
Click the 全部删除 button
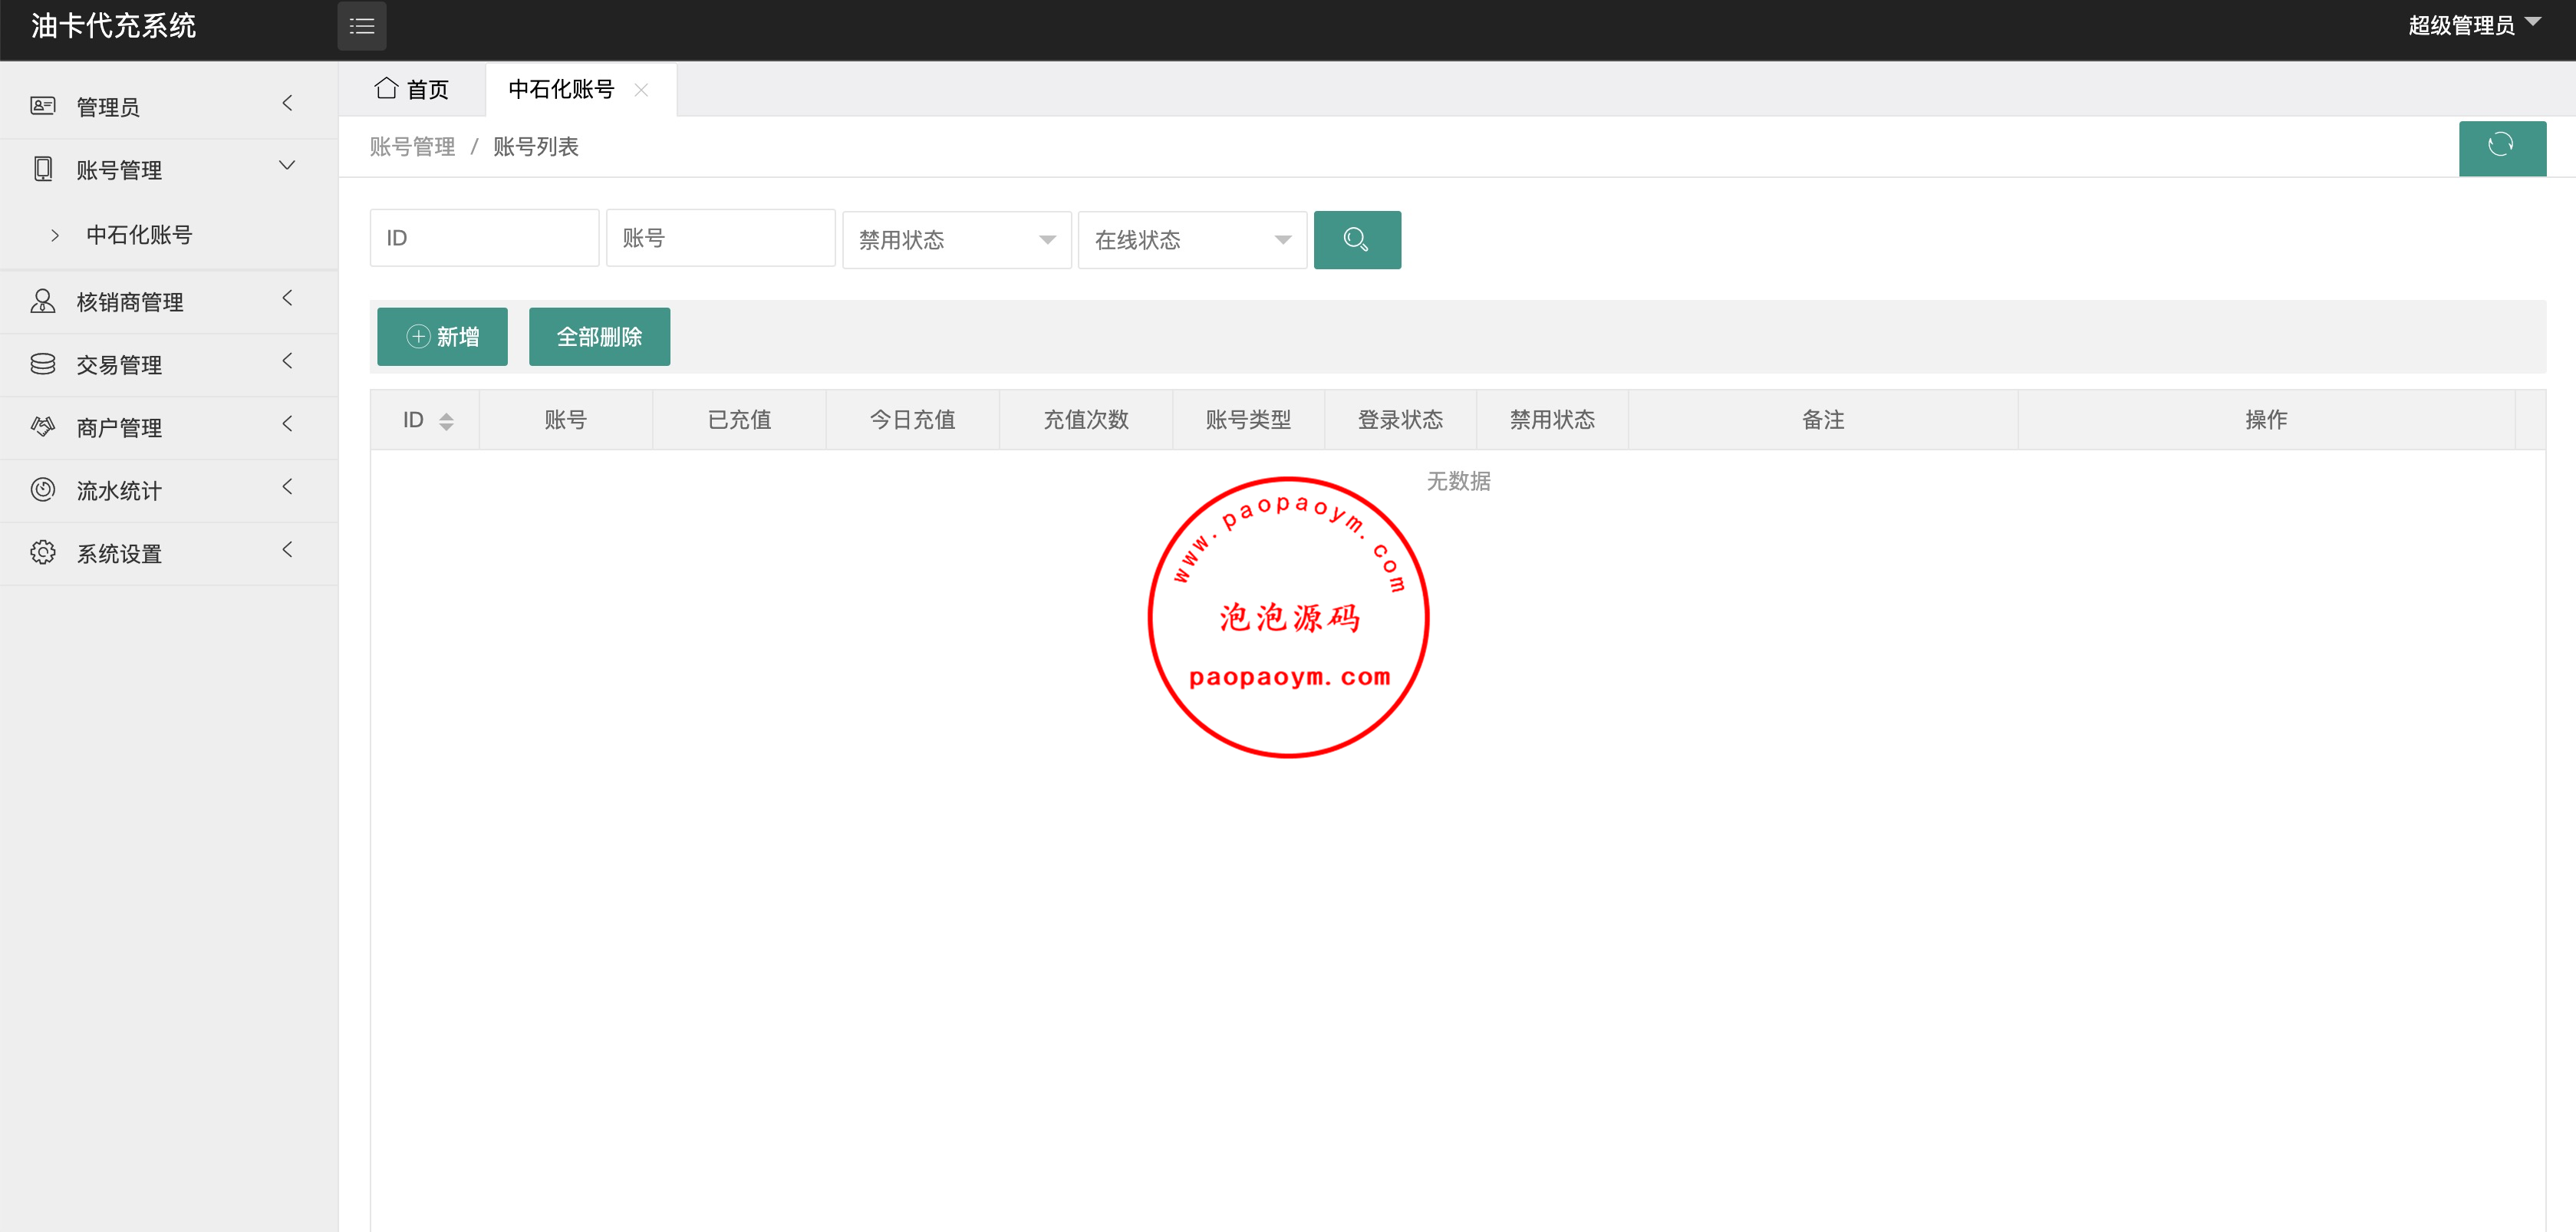point(599,337)
